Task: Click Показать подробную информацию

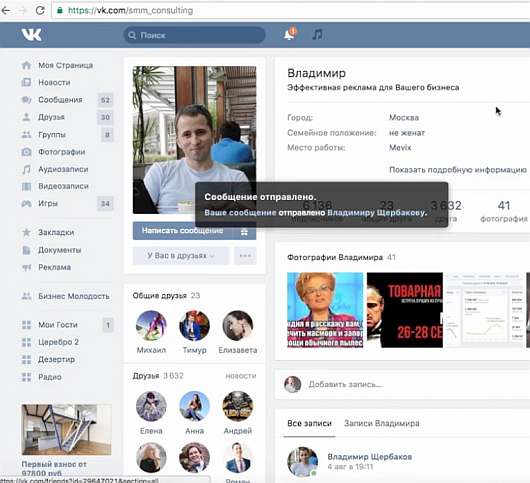Action: click(458, 170)
